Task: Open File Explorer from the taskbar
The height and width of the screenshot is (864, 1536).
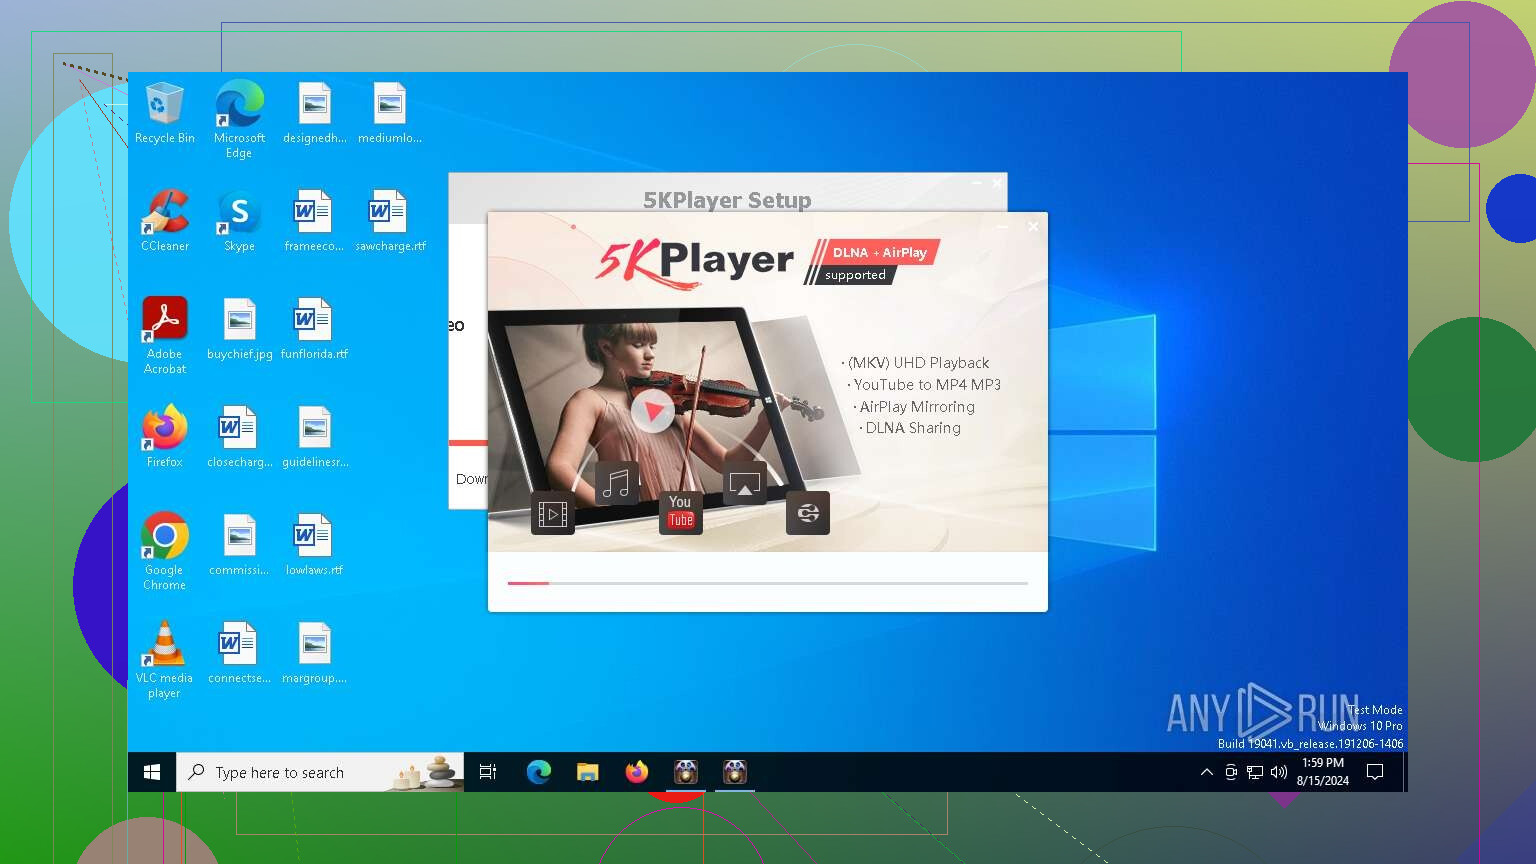Action: click(x=587, y=772)
